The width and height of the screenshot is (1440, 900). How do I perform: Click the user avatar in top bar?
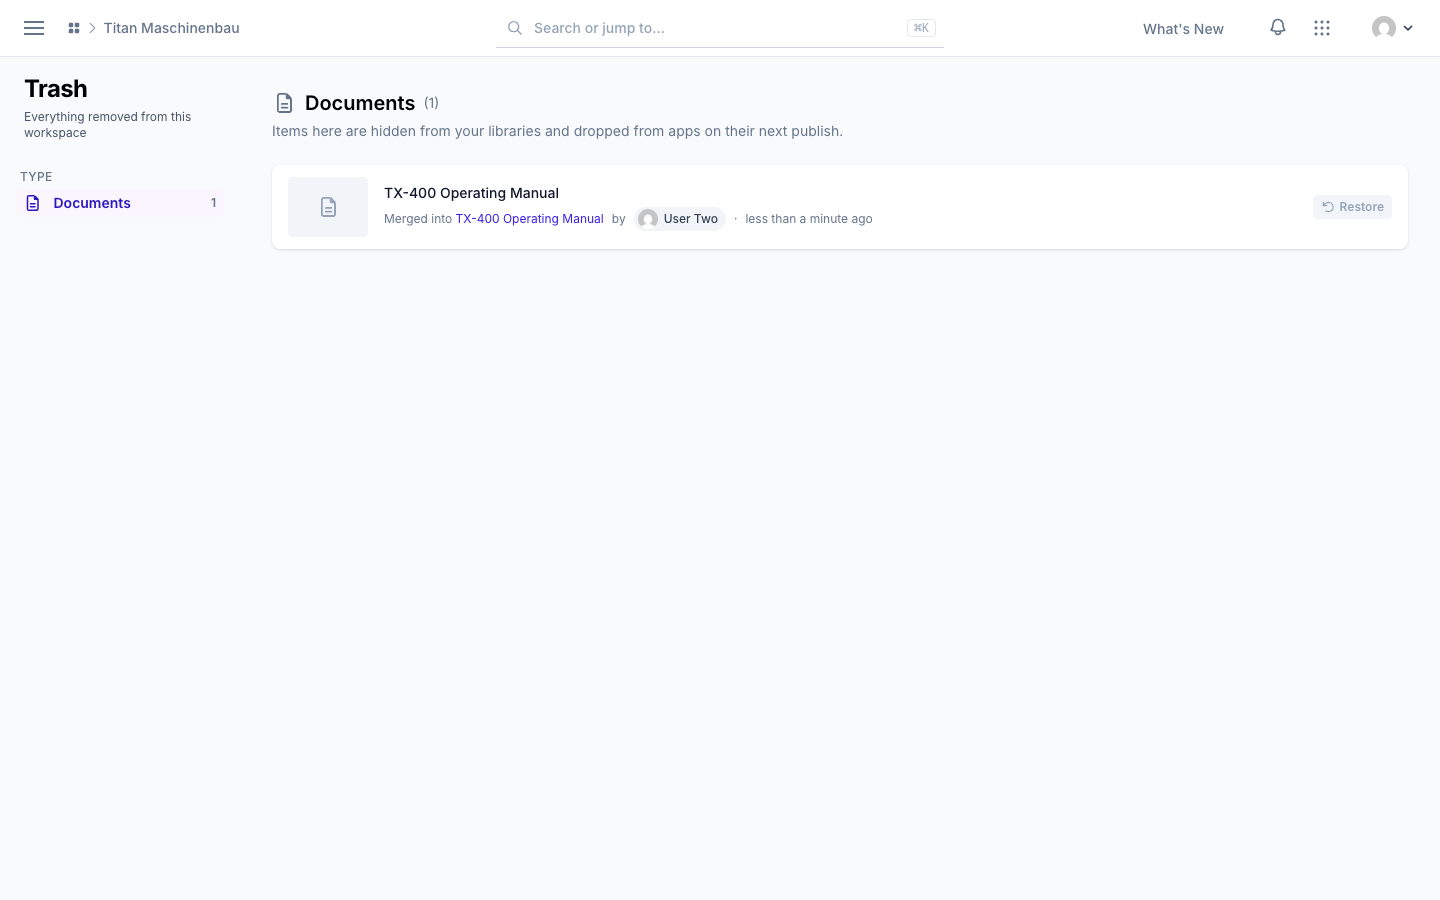pyautogui.click(x=1384, y=28)
